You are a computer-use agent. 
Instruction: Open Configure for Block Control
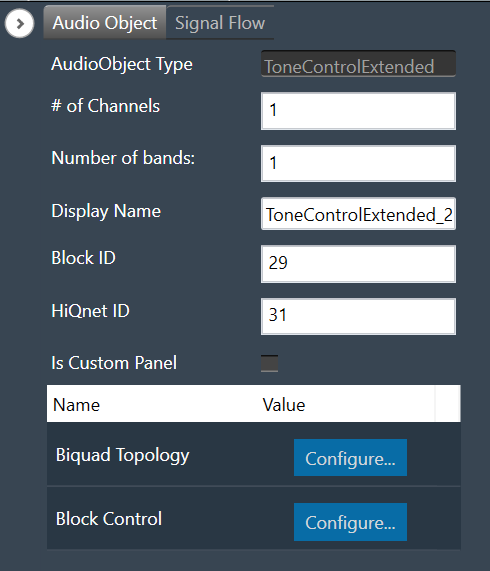[350, 522]
